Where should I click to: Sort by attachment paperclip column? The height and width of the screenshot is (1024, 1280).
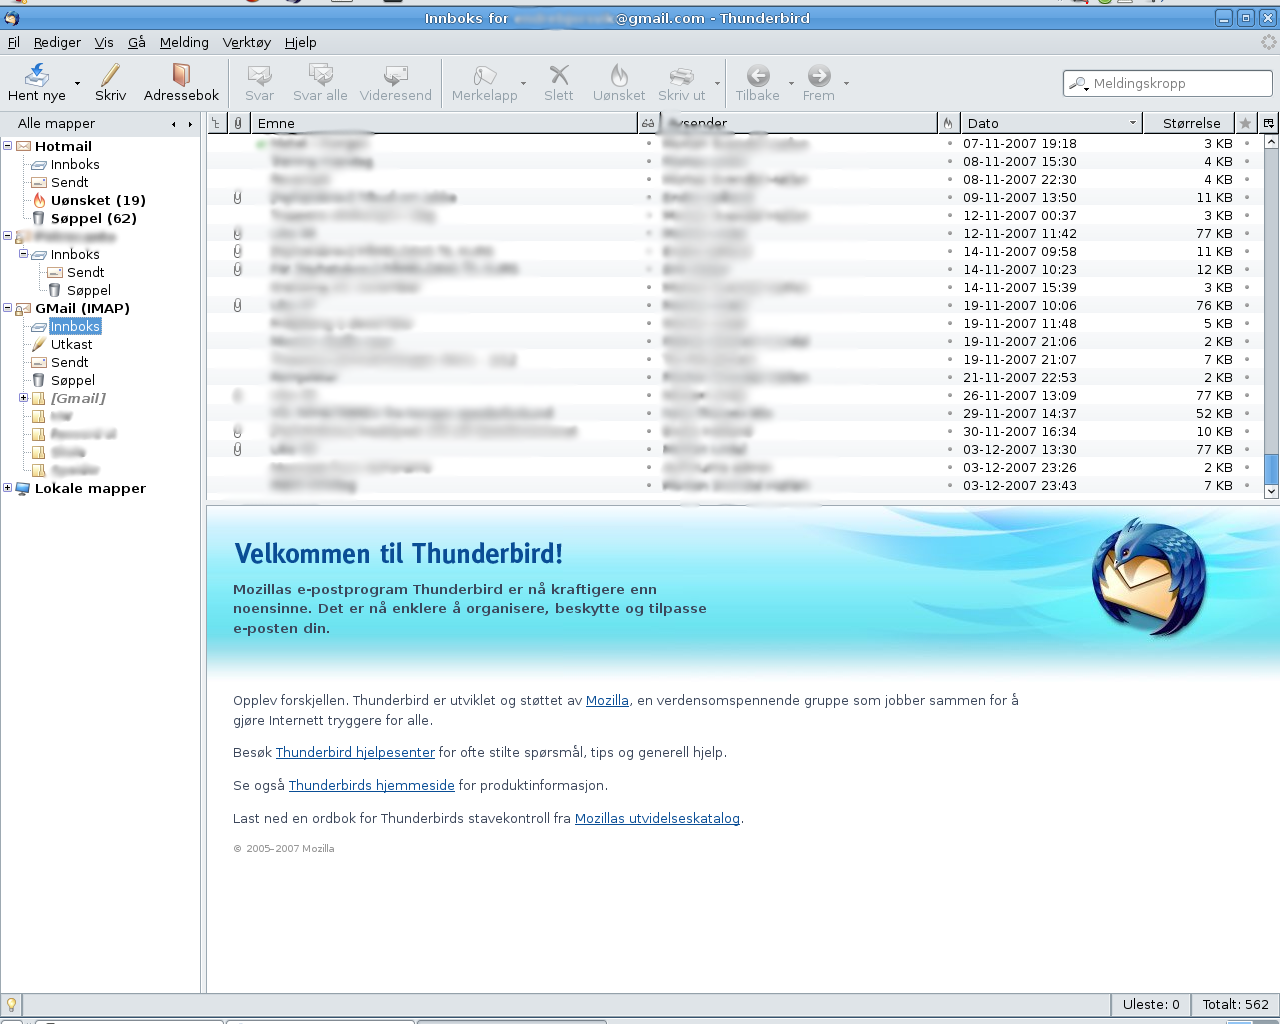[x=238, y=123]
